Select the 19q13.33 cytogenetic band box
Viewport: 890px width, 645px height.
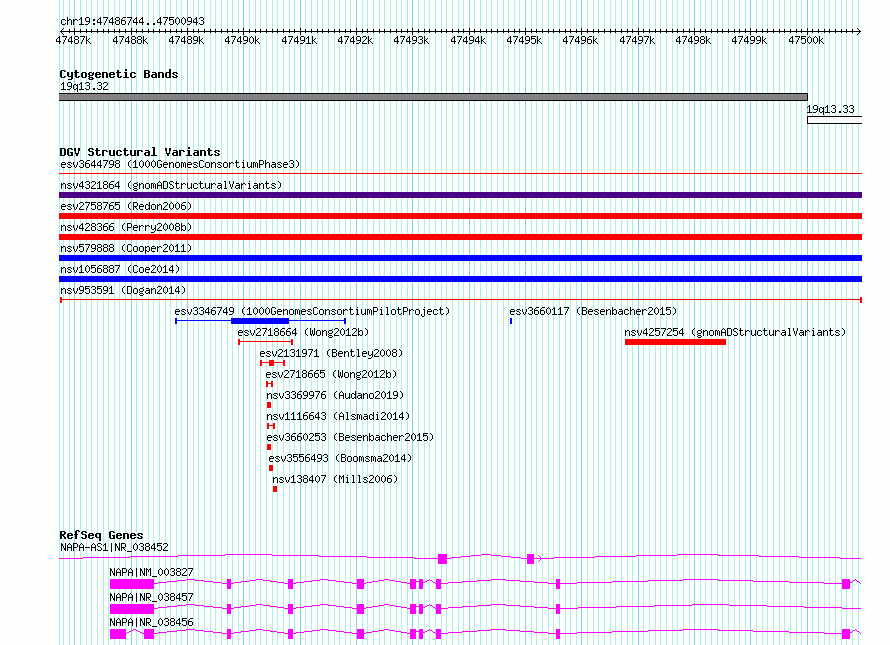[834, 120]
